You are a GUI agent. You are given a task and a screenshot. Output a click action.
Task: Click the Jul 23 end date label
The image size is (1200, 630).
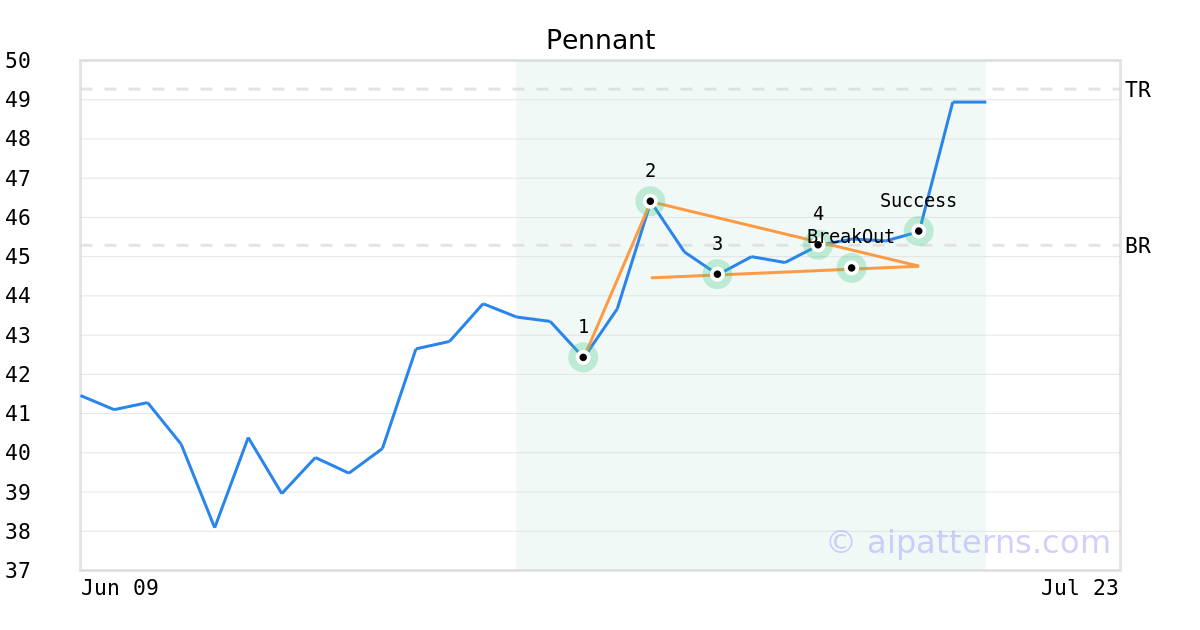[x=1079, y=588]
